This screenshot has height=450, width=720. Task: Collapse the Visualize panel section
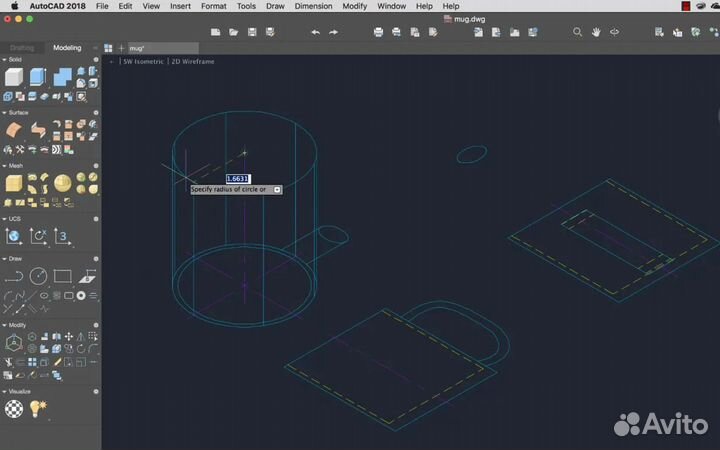pyautogui.click(x=4, y=392)
